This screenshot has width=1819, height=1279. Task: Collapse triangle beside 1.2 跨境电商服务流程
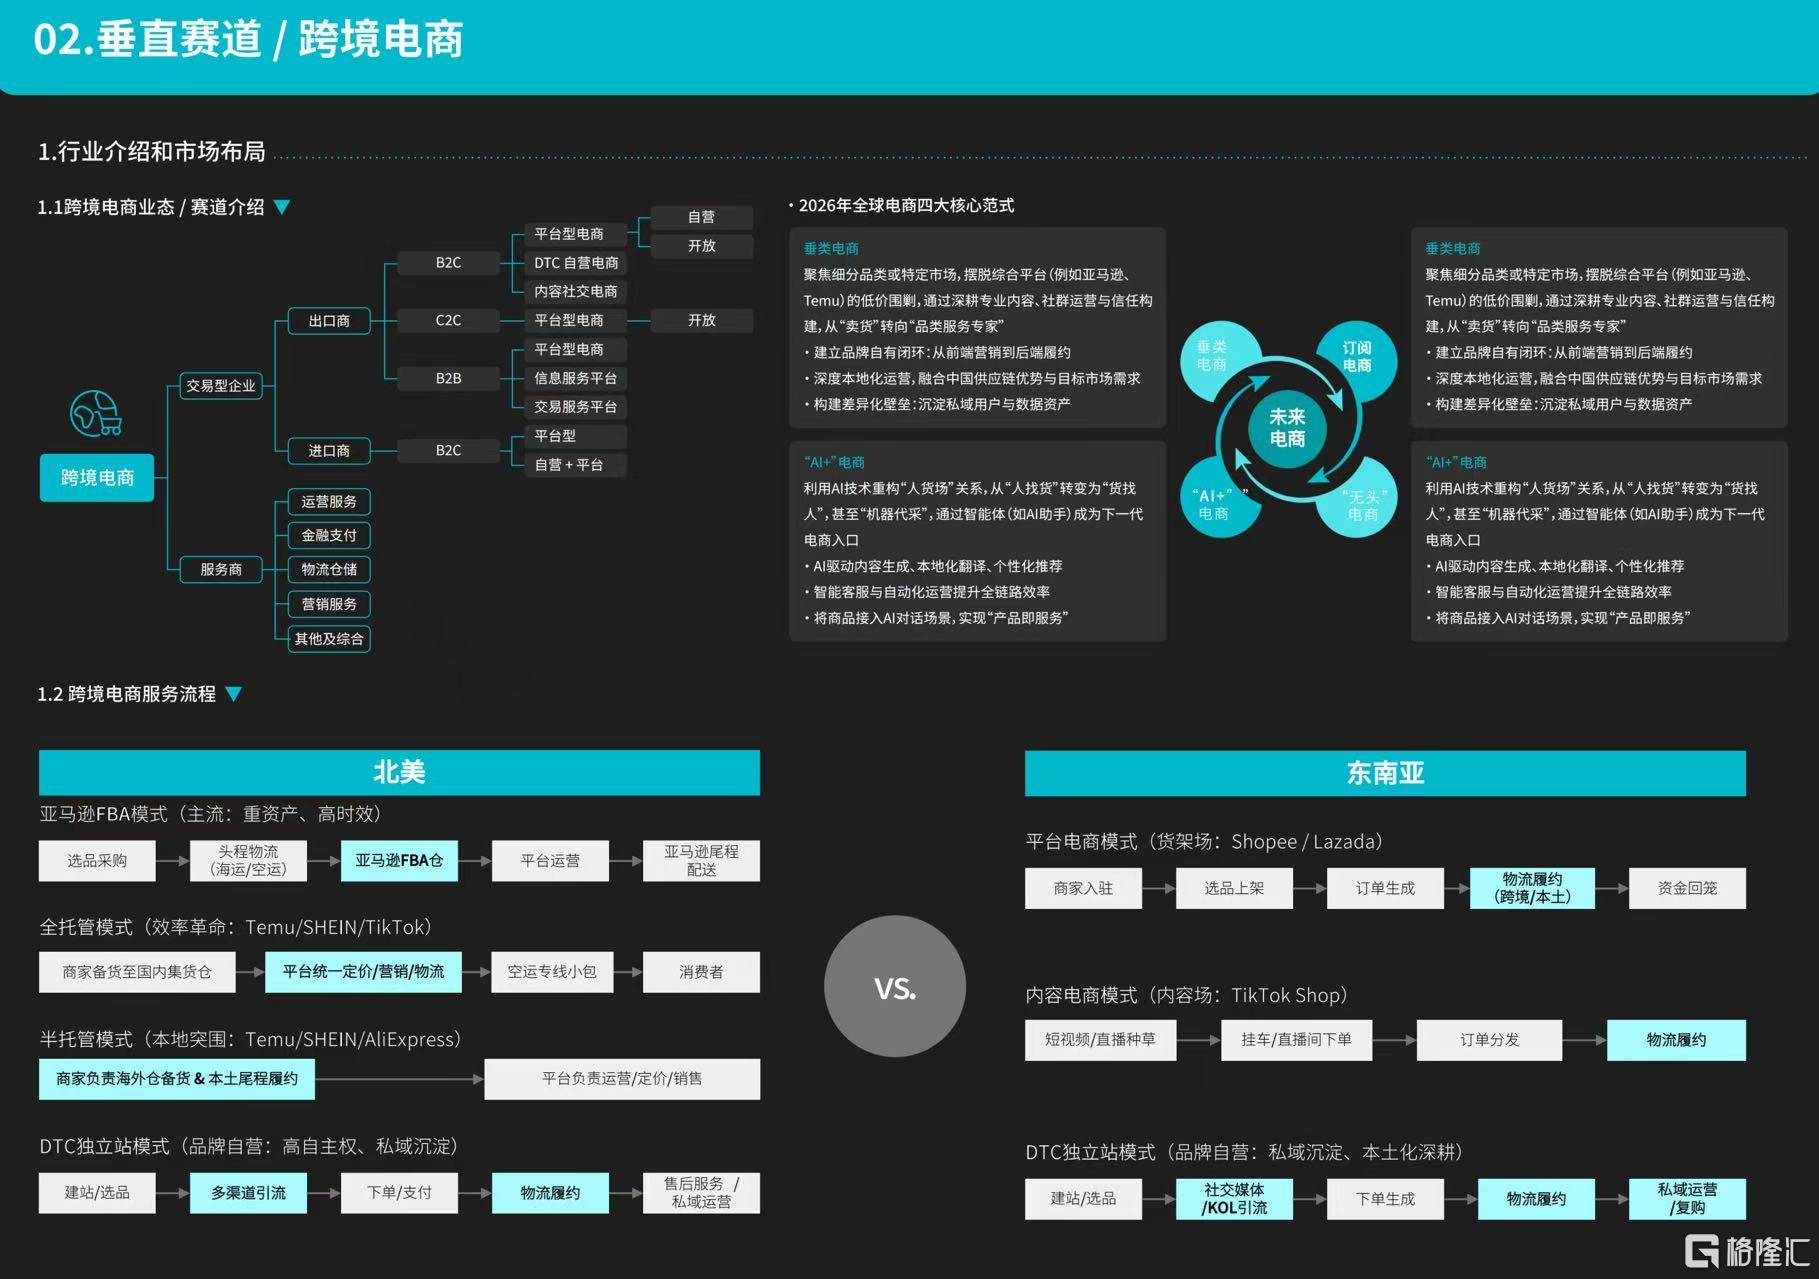pyautogui.click(x=234, y=694)
